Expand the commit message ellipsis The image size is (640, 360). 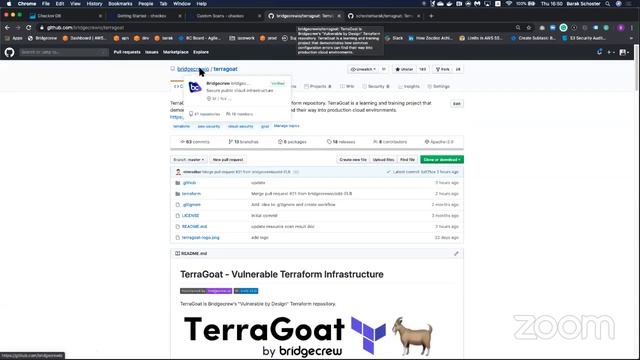[296, 172]
